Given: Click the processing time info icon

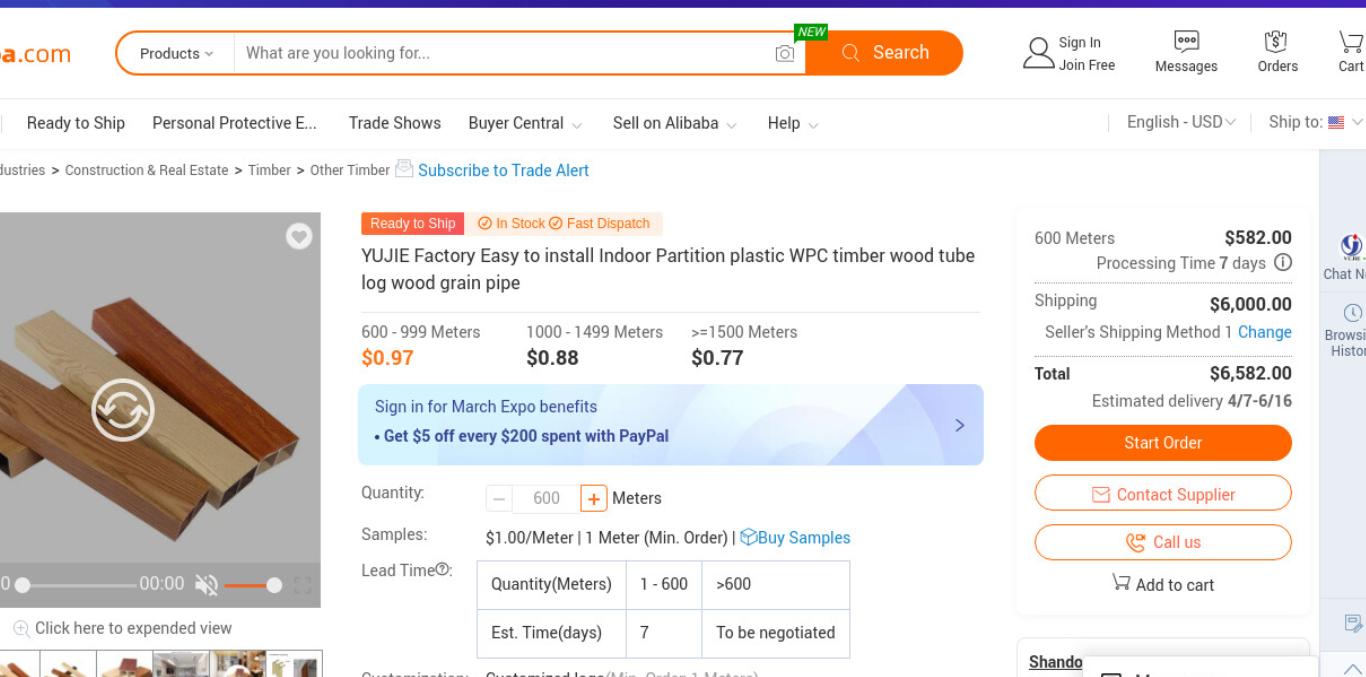Looking at the screenshot, I should (1282, 263).
